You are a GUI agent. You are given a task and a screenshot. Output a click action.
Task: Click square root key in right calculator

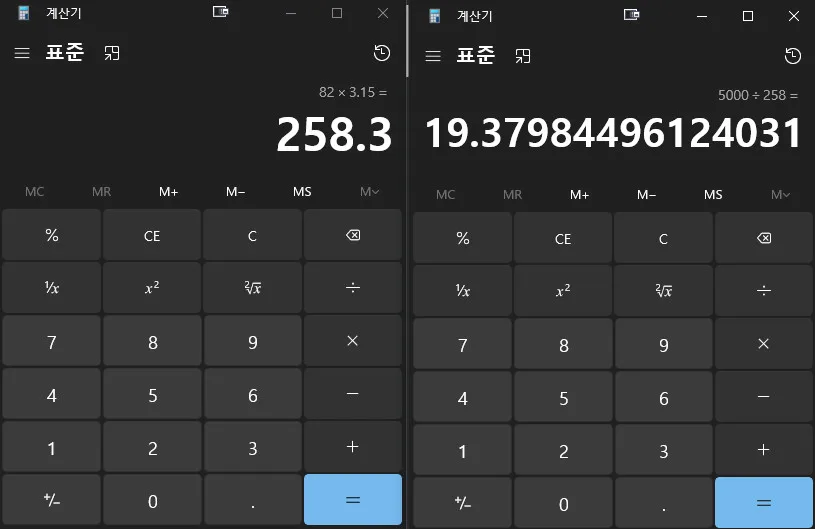point(664,291)
